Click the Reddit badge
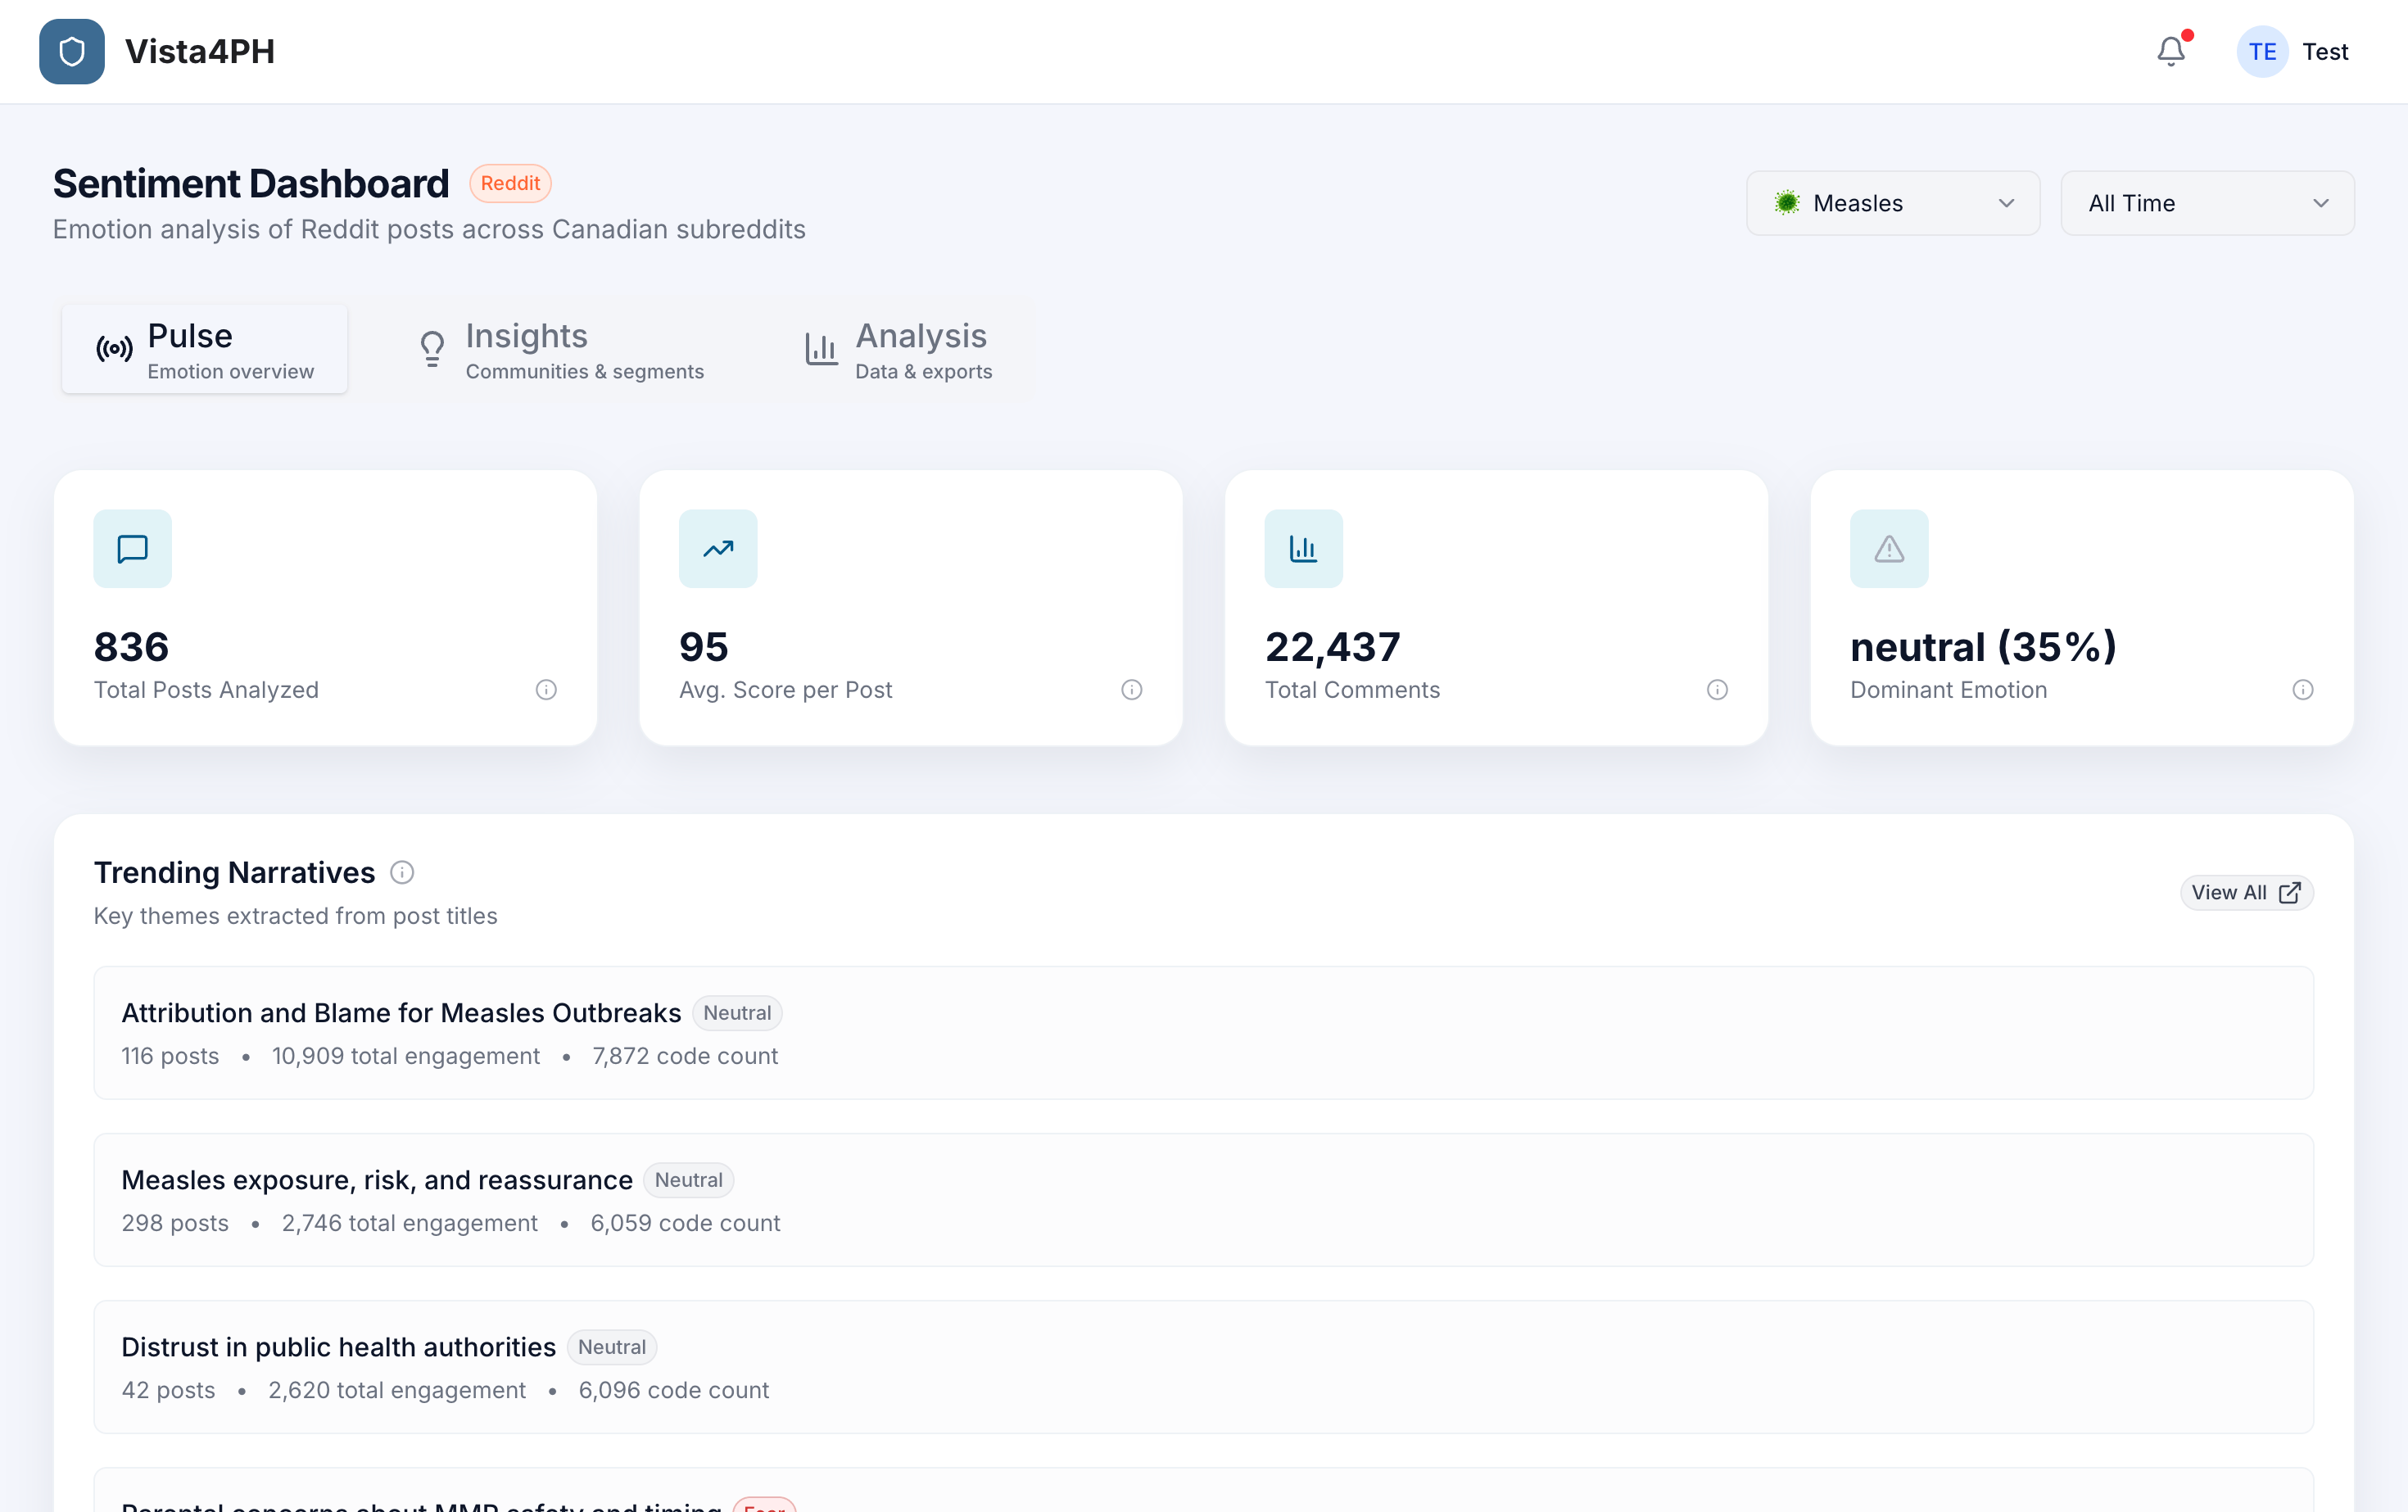 click(x=510, y=184)
